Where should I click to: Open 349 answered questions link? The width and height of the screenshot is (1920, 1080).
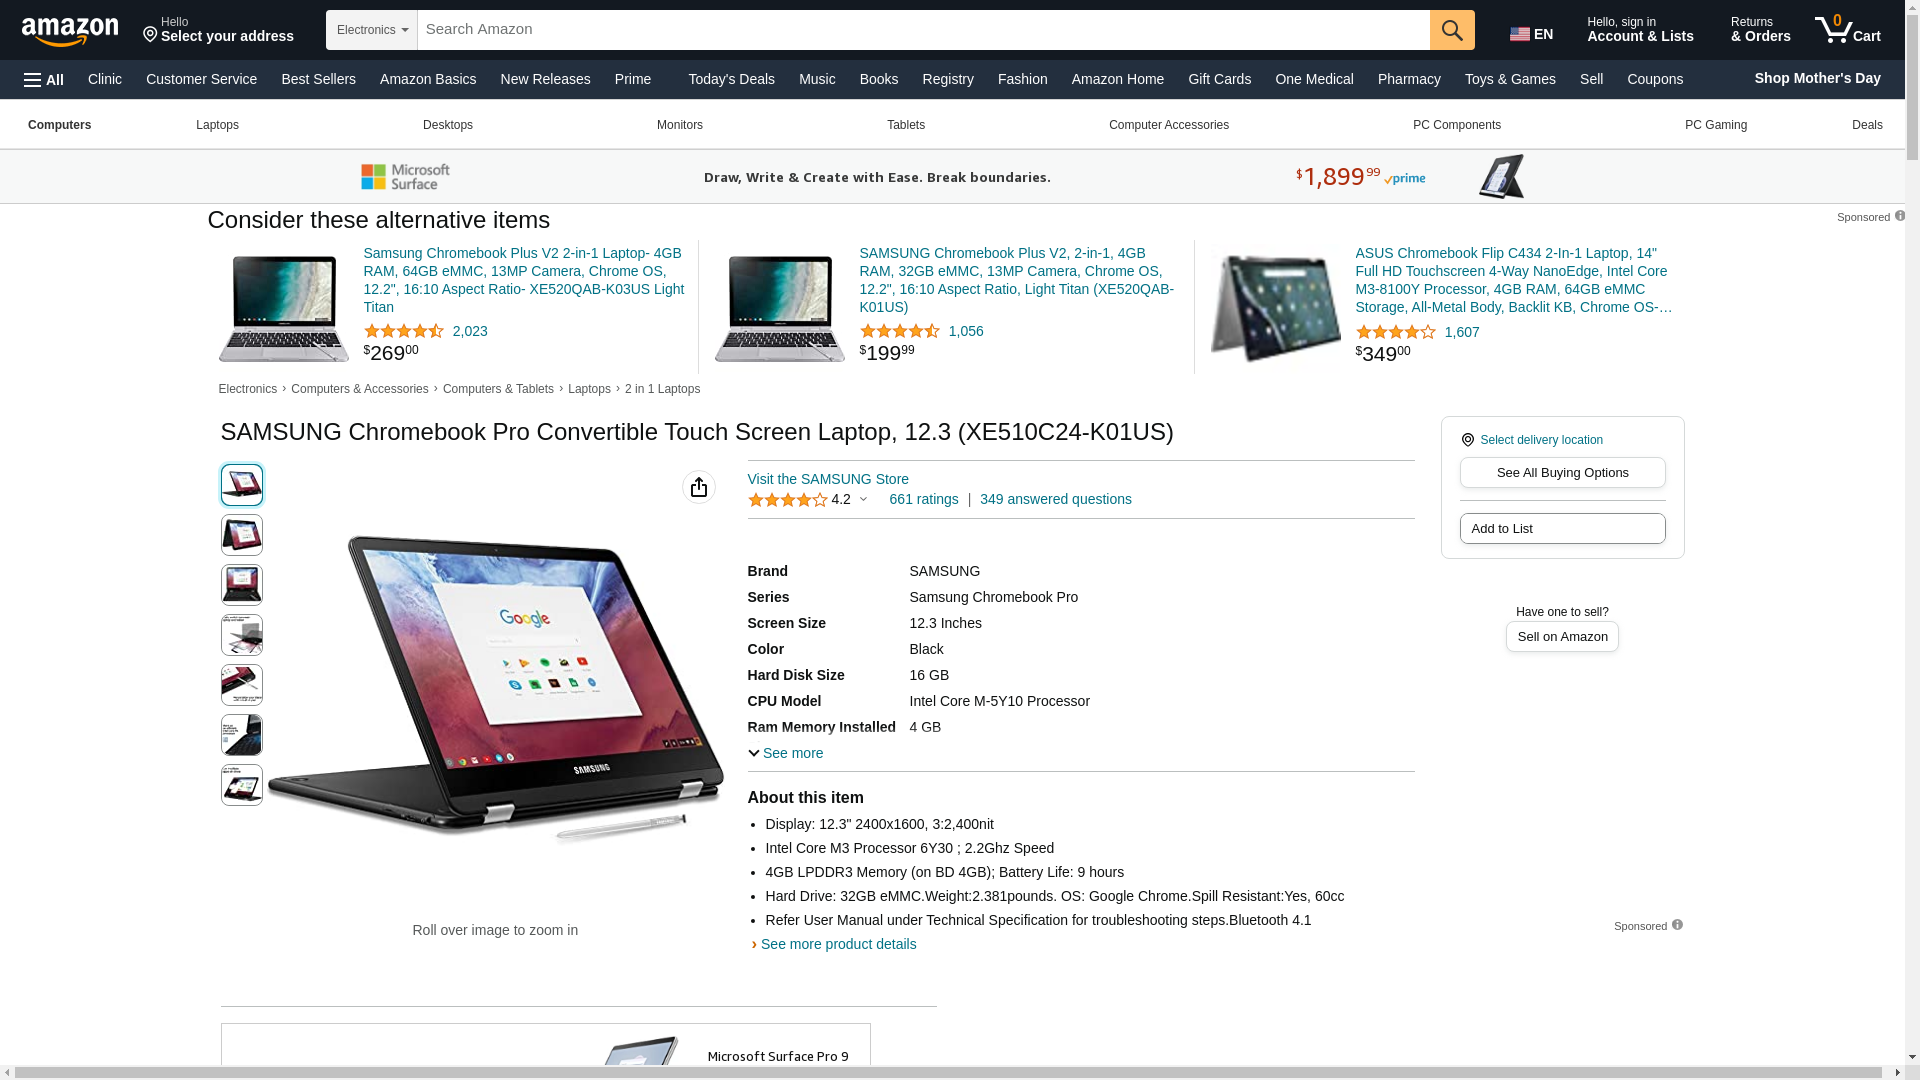1056,499
